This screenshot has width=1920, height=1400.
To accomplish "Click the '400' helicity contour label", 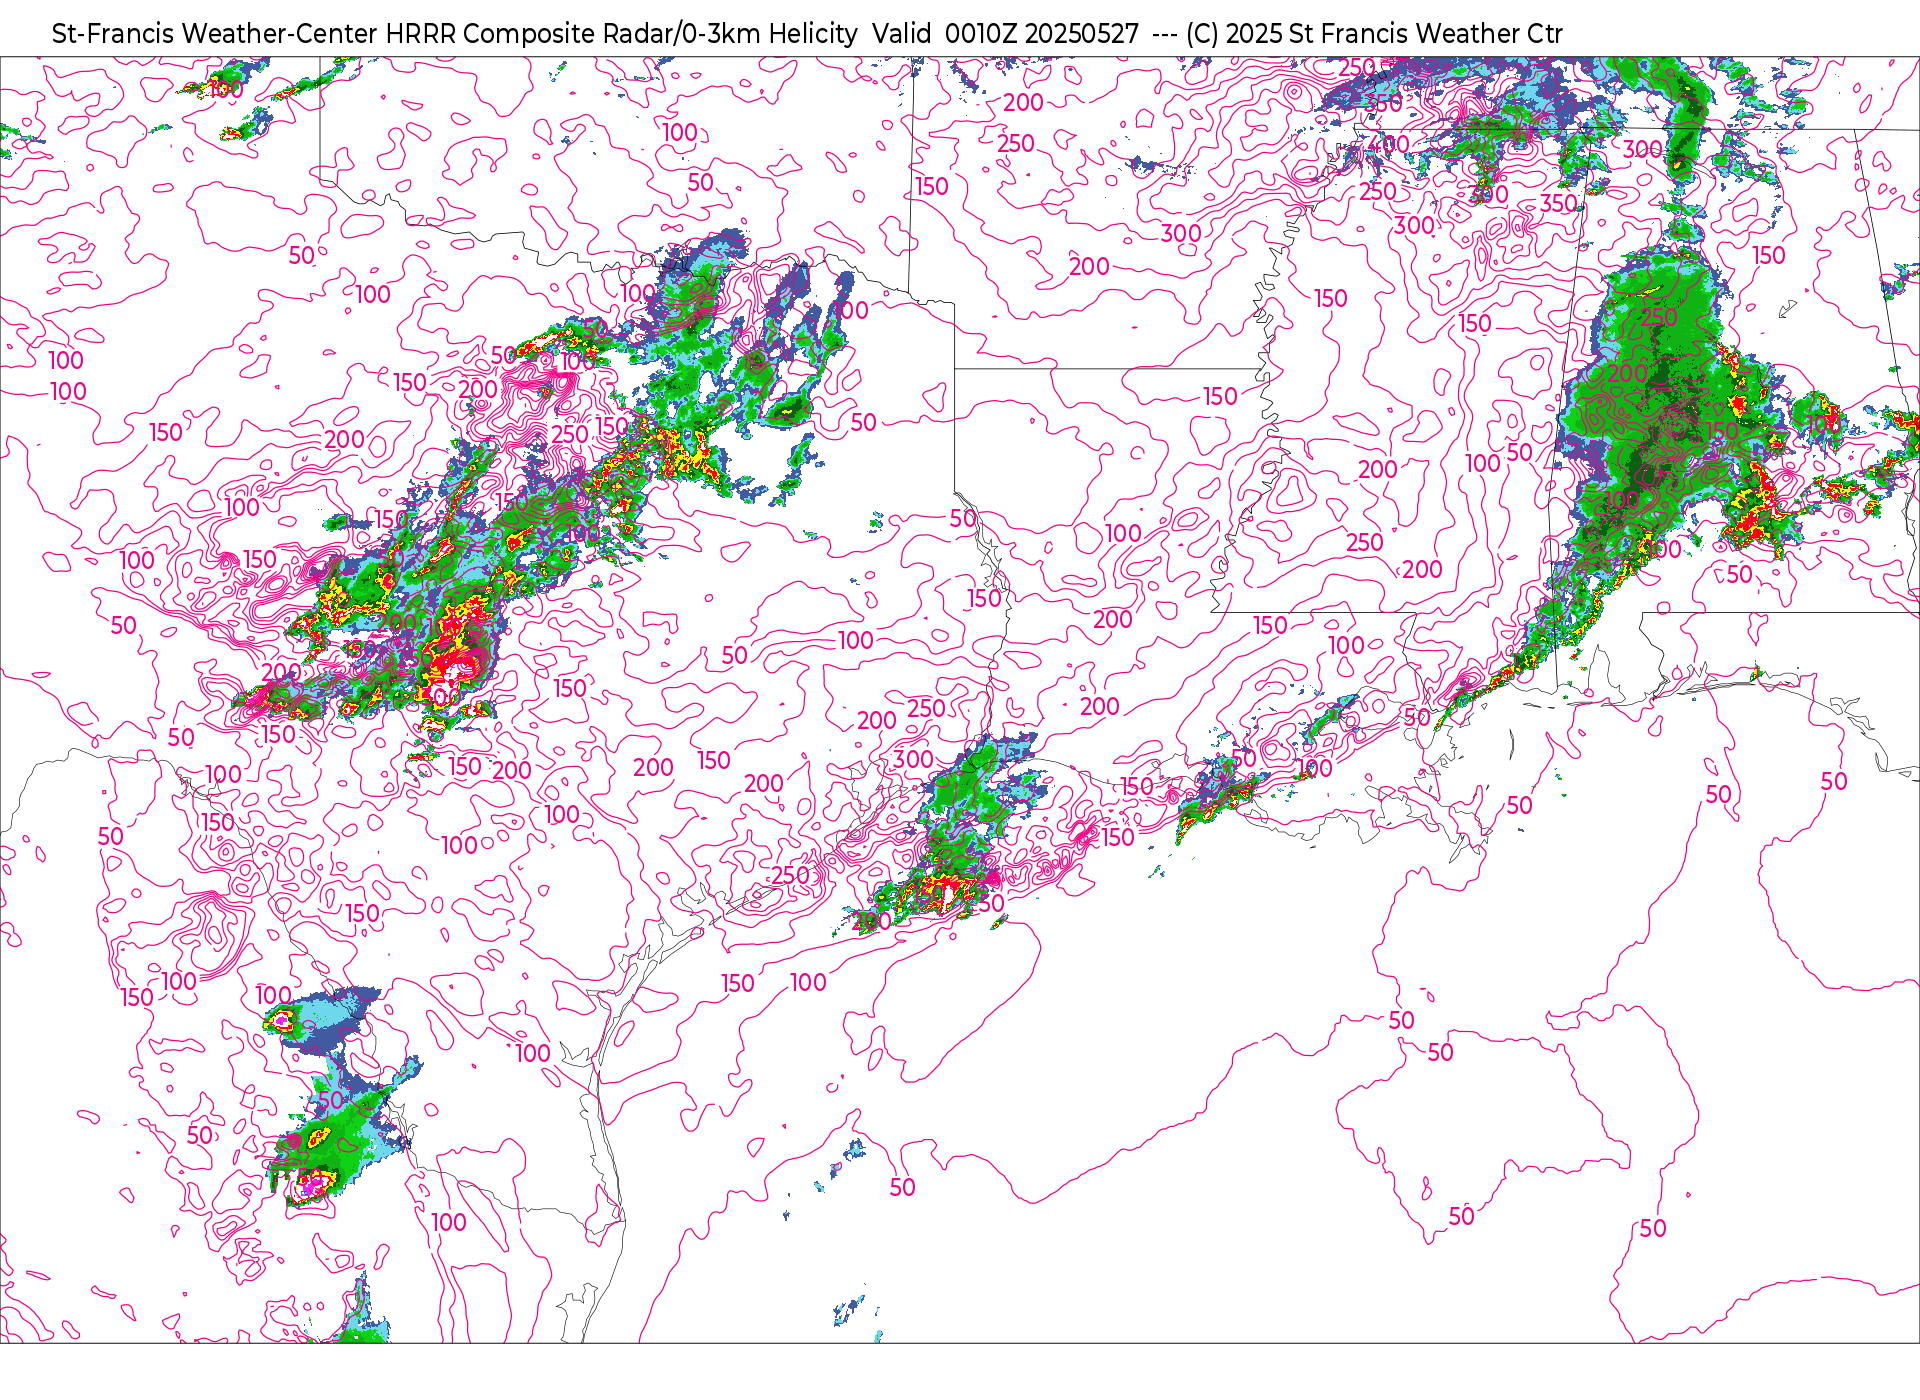I will click(x=1388, y=144).
